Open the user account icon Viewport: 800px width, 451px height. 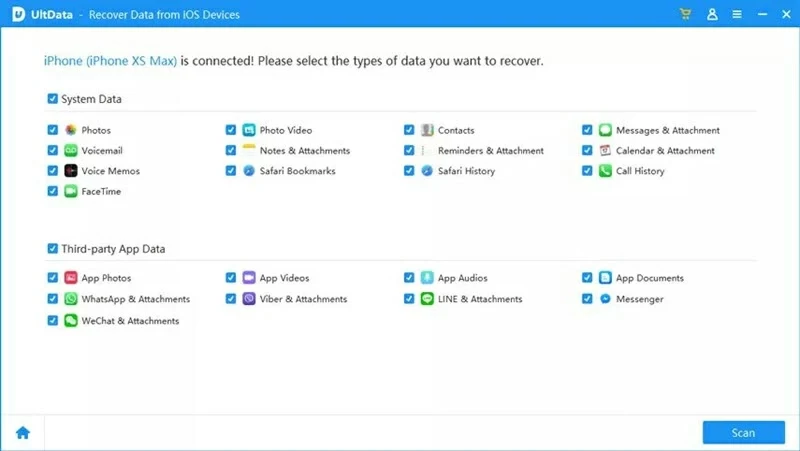pyautogui.click(x=712, y=14)
